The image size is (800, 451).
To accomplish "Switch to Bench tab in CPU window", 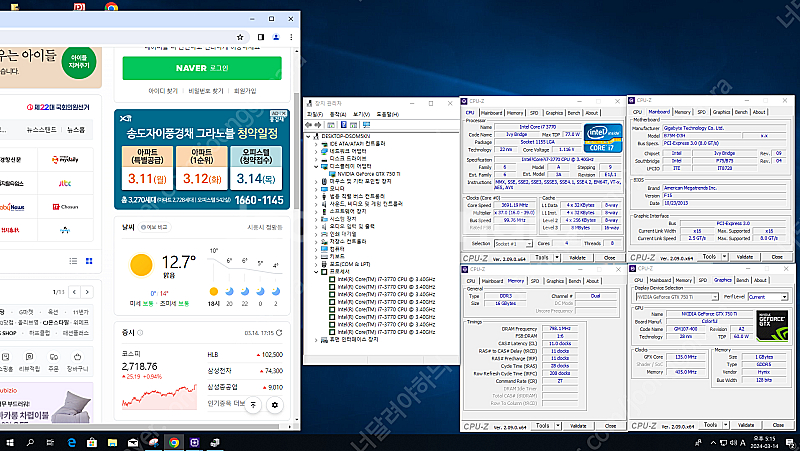I will tap(574, 113).
